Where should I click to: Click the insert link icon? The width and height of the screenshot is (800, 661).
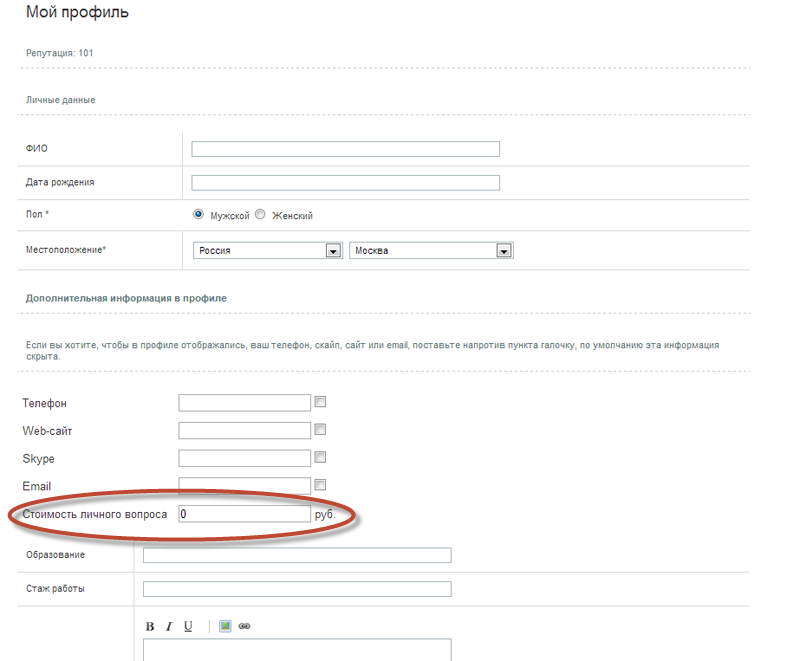244,627
